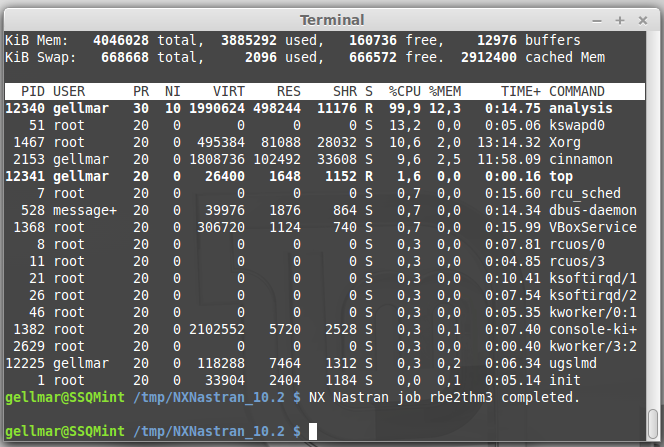Click the 668668 swap total value
664x447 pixels.
pyautogui.click(x=125, y=58)
